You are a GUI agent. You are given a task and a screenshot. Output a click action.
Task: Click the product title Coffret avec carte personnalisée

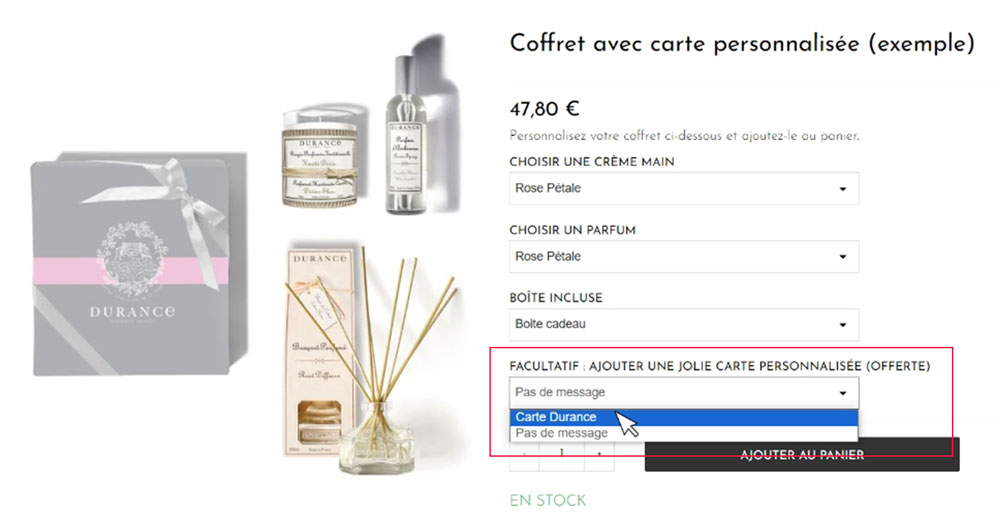[742, 44]
